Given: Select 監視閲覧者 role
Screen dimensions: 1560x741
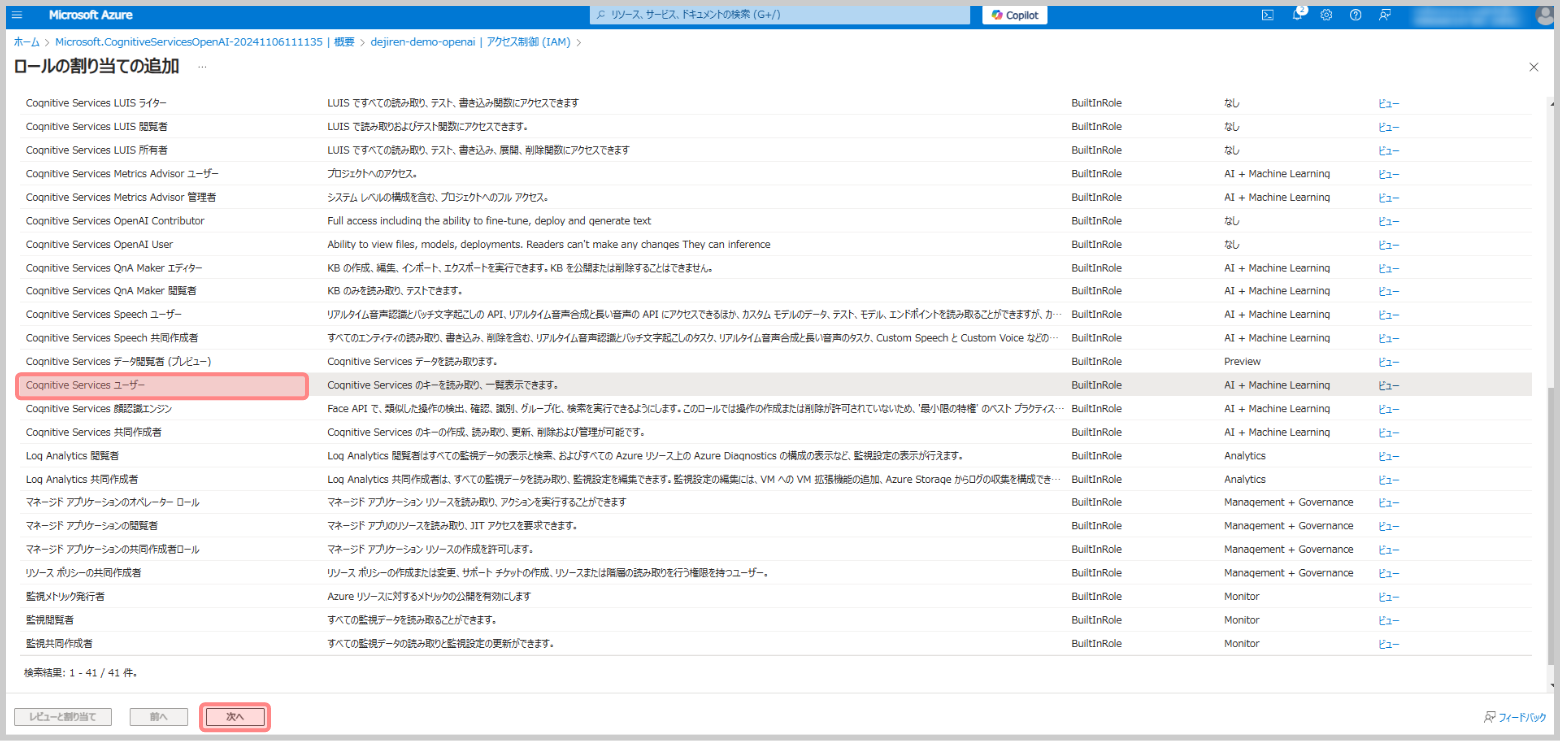Looking at the screenshot, I should point(49,620).
